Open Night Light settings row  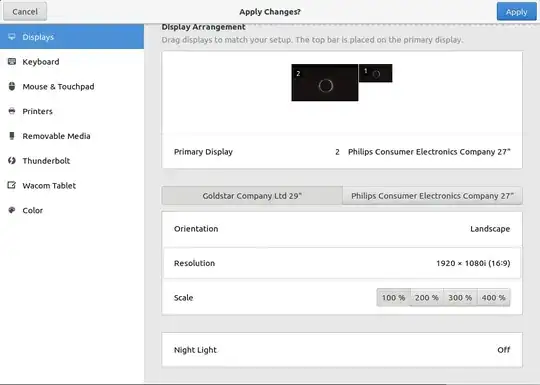342,350
